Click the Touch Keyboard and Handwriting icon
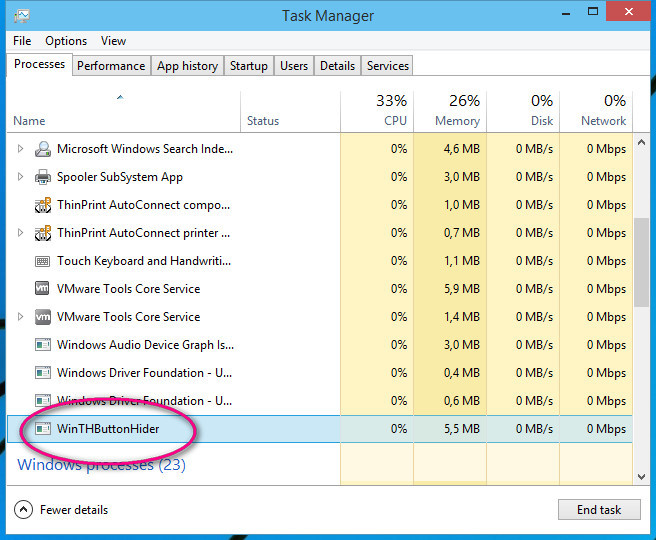 pos(43,261)
